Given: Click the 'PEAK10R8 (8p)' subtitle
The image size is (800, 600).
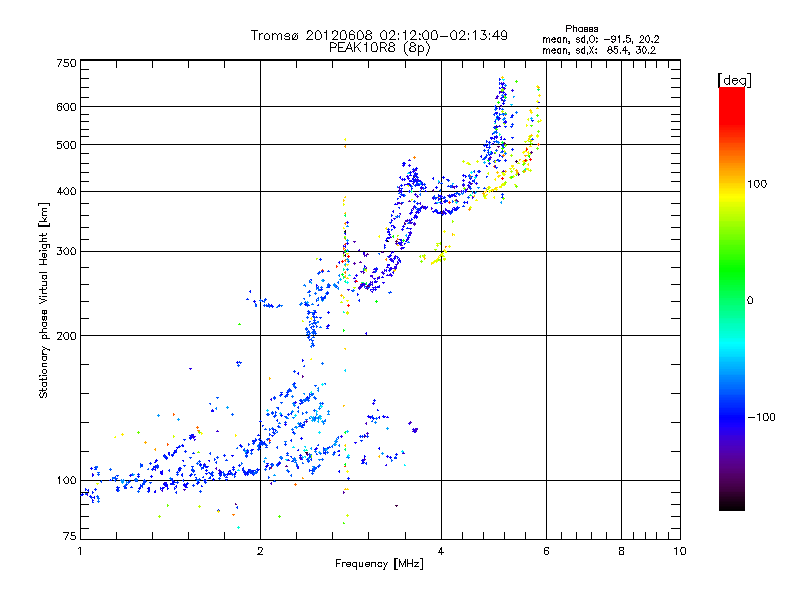Looking at the screenshot, I should point(380,48).
